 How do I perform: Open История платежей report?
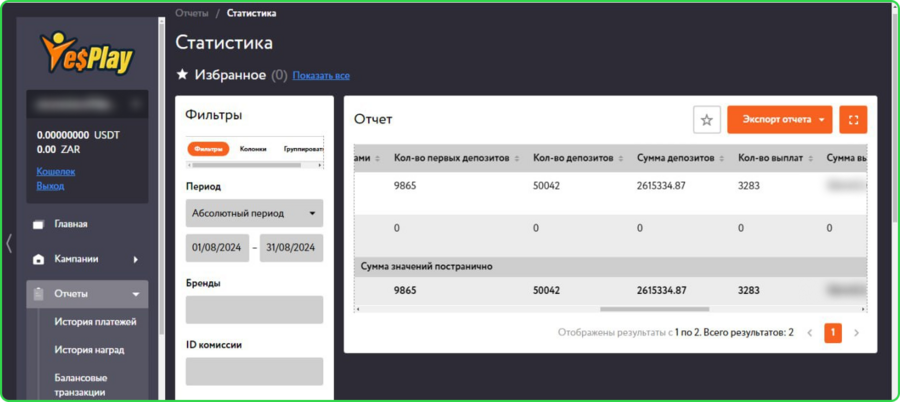[95, 322]
